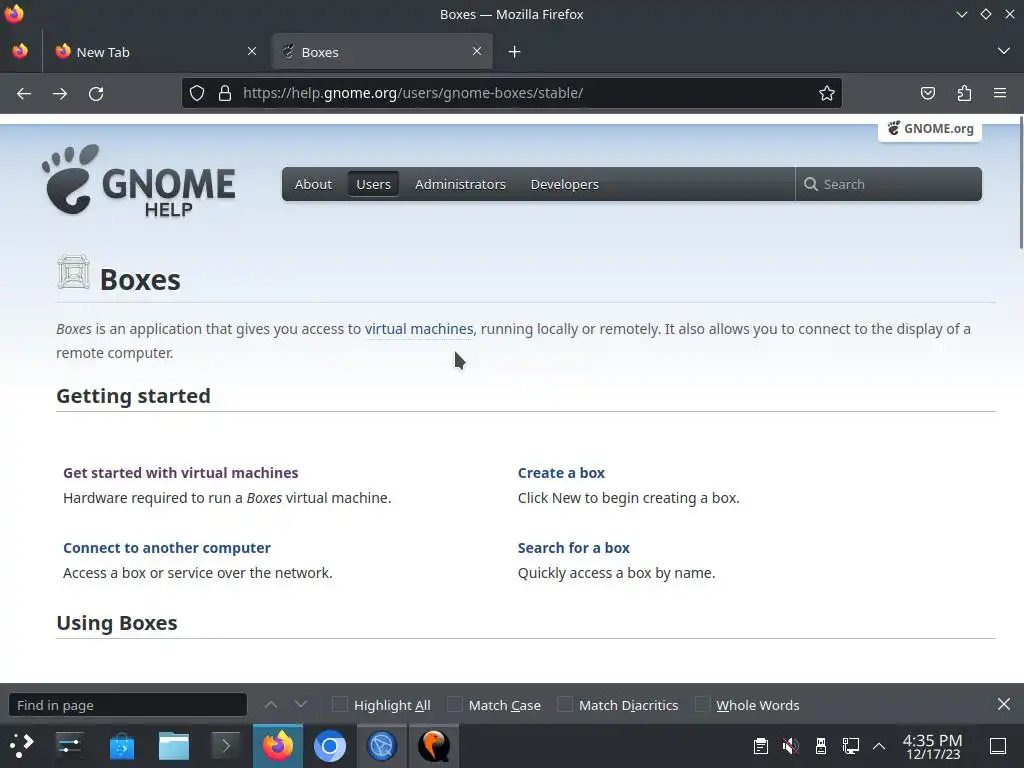Select the Boxes tab
Screen dimensions: 1024x768
[x=382, y=52]
